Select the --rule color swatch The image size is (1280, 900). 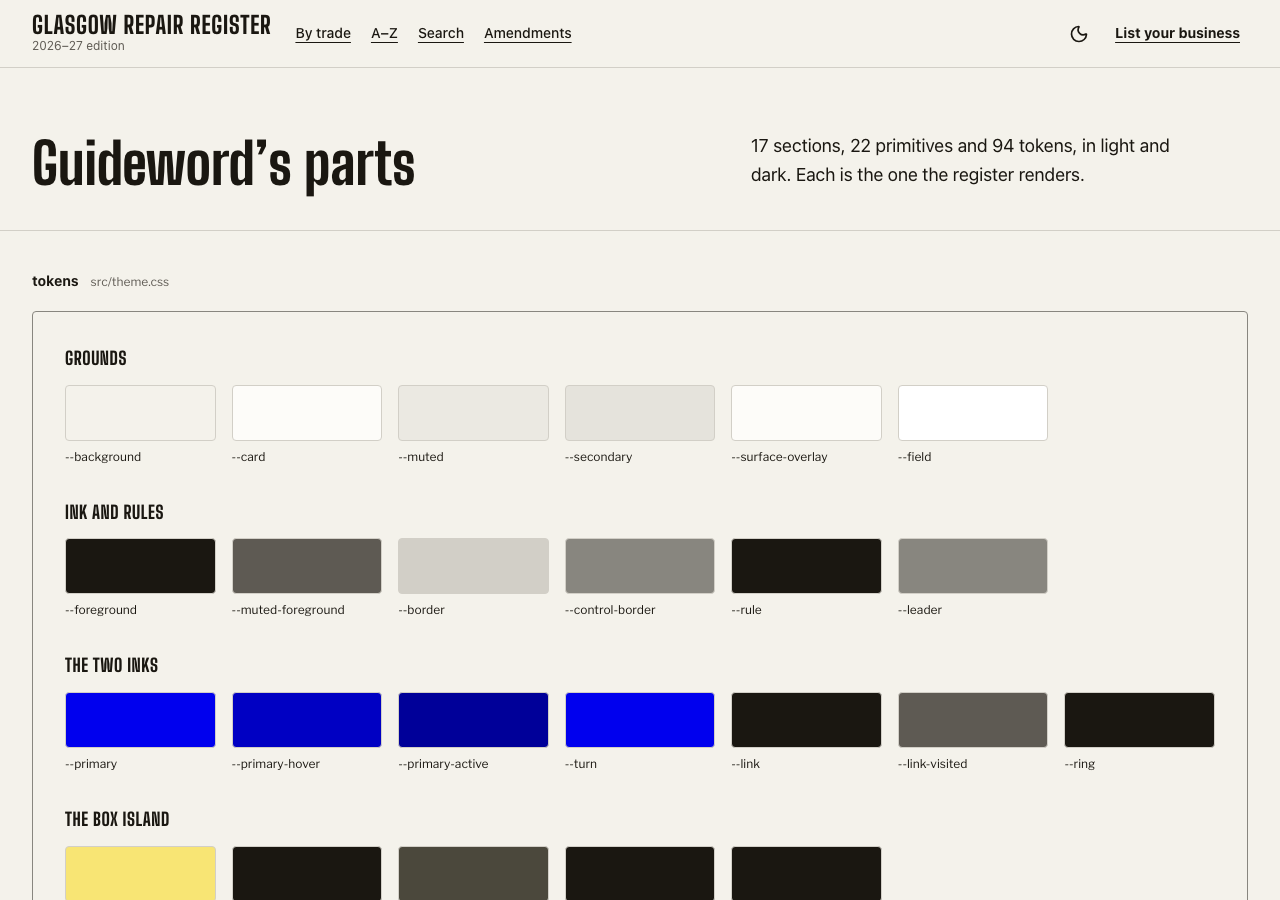click(x=806, y=566)
